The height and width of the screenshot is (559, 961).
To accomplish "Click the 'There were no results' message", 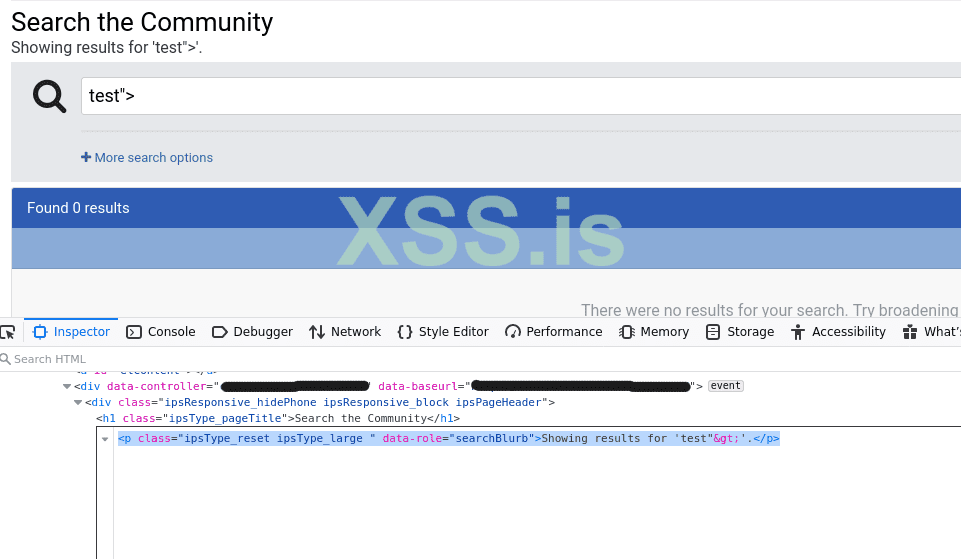I will pyautogui.click(x=770, y=310).
